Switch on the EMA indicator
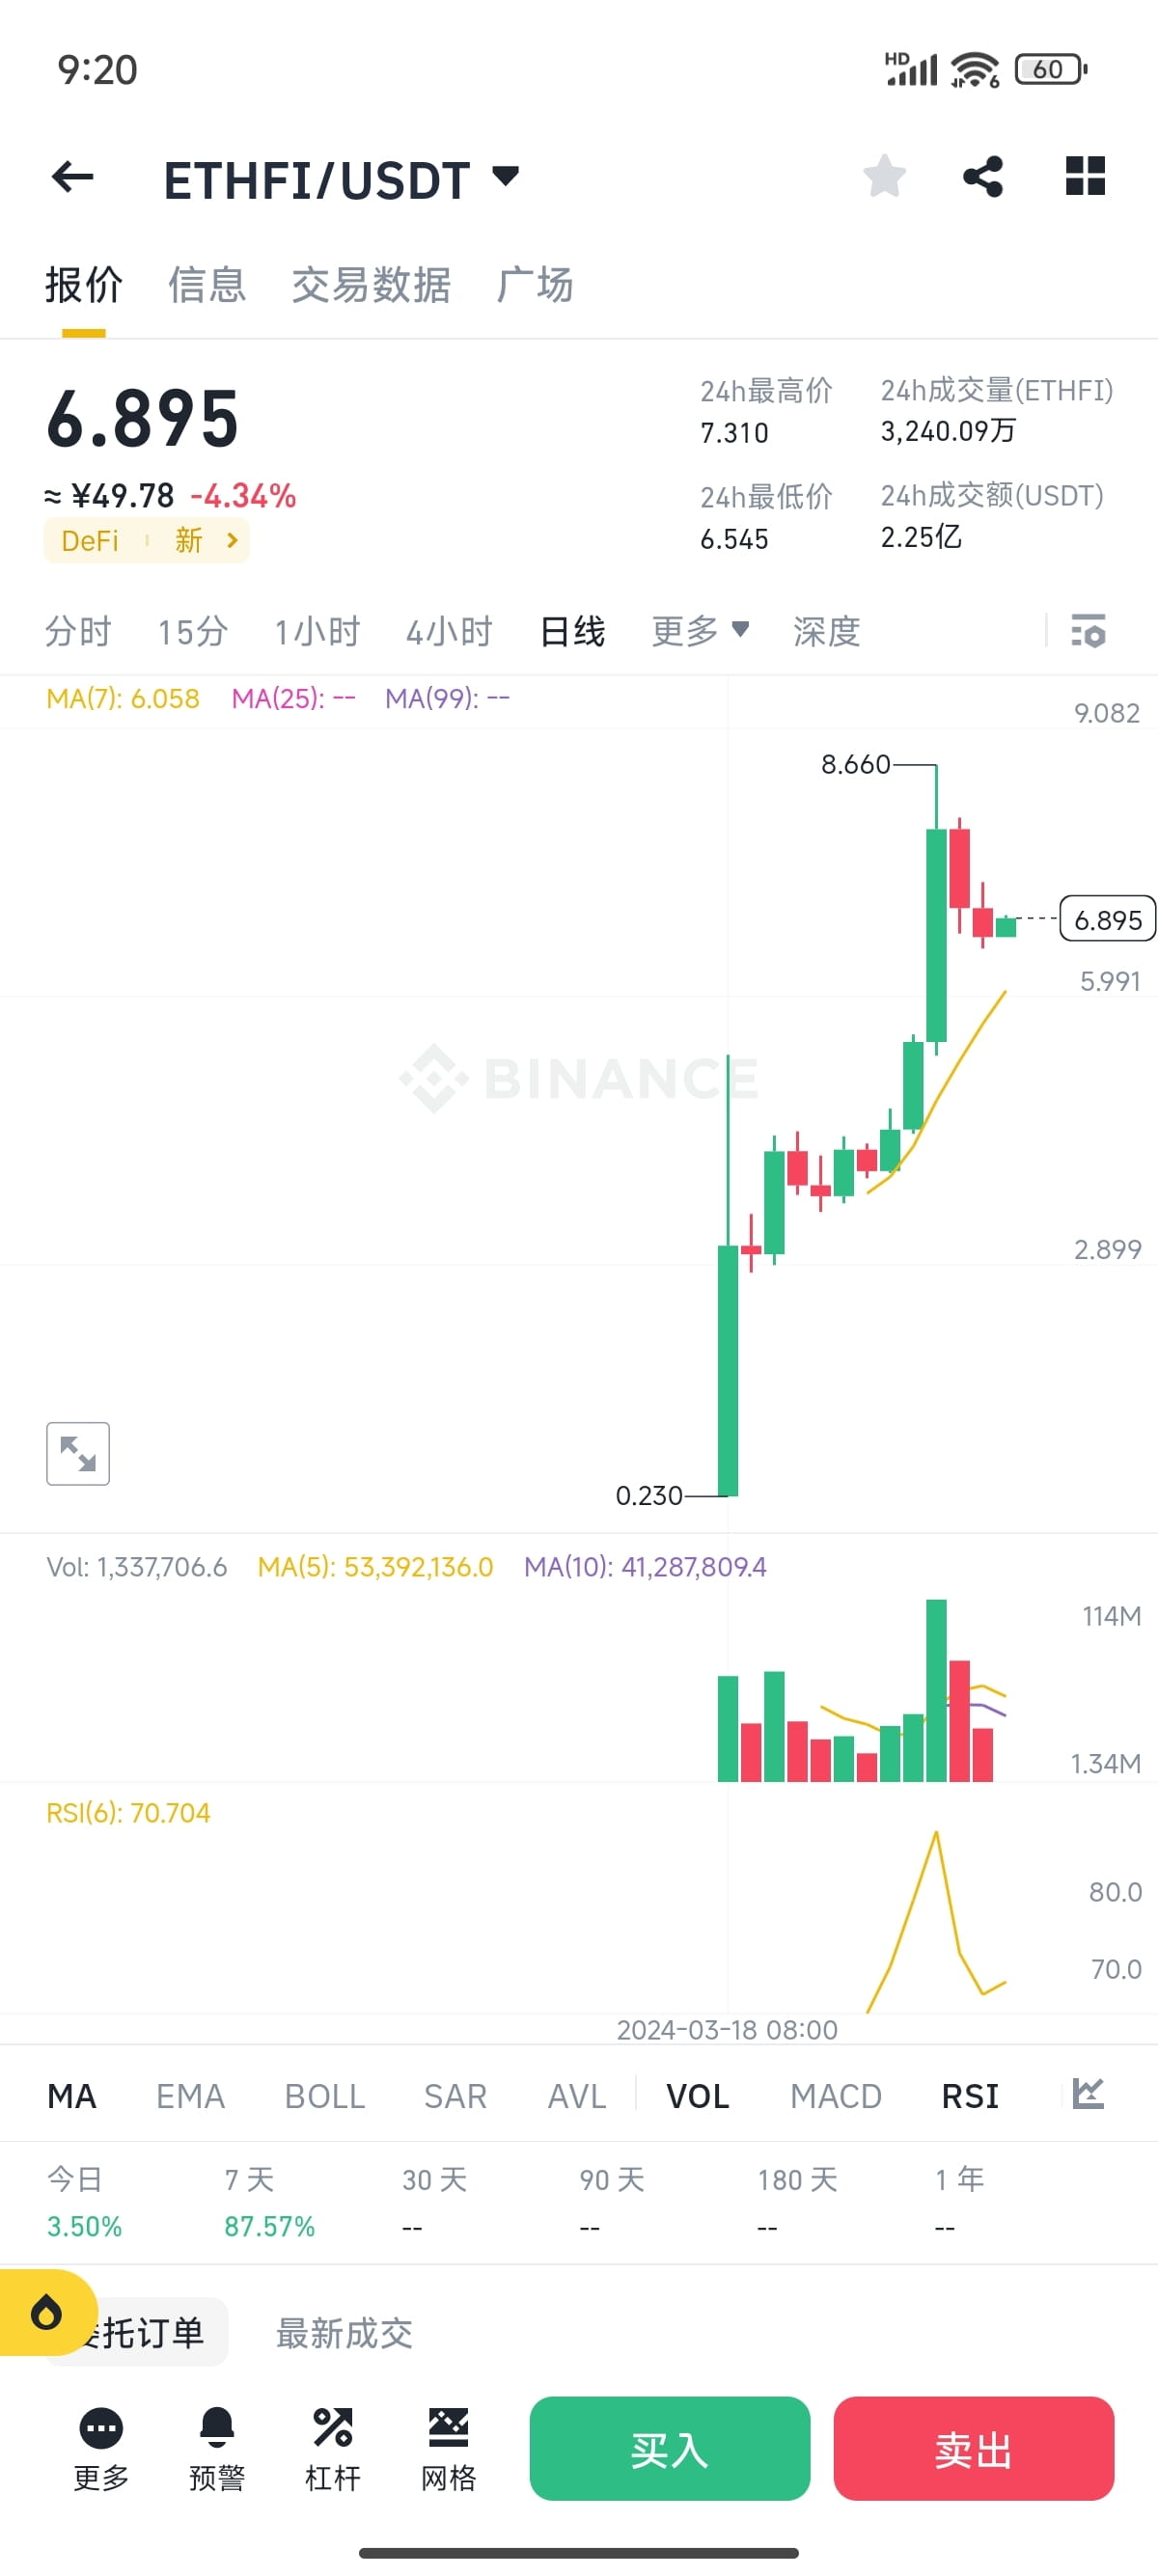The width and height of the screenshot is (1158, 2576). [190, 2096]
